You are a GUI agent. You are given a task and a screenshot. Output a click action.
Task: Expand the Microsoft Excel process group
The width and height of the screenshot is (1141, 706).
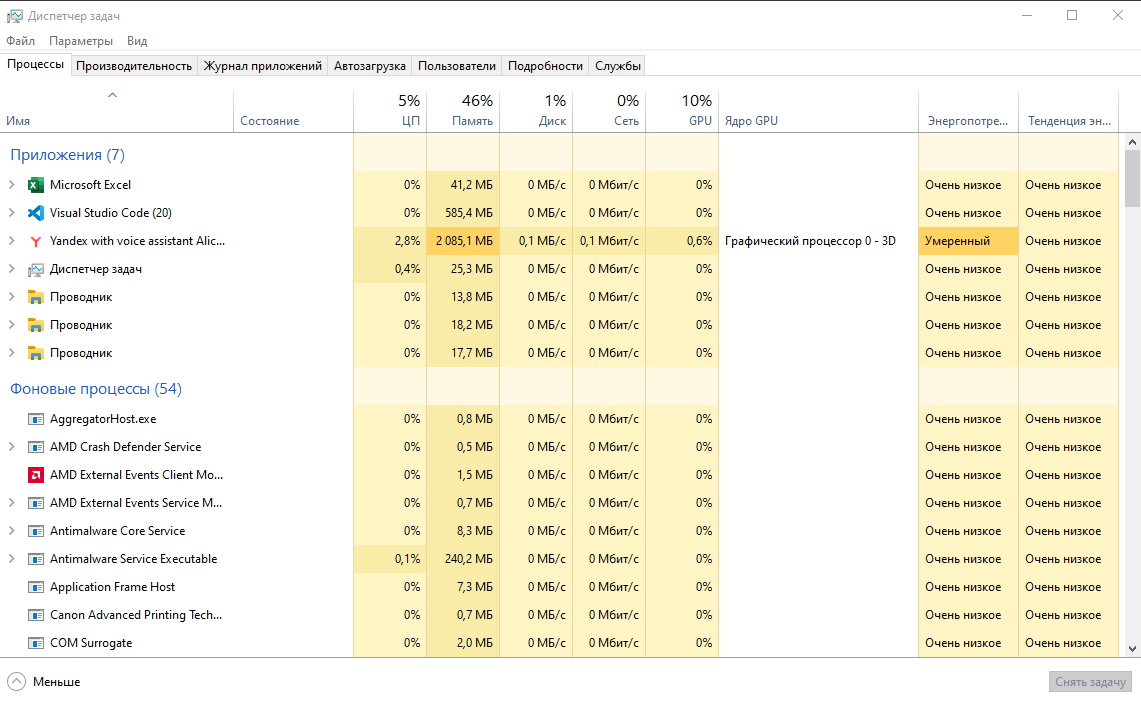[12, 185]
